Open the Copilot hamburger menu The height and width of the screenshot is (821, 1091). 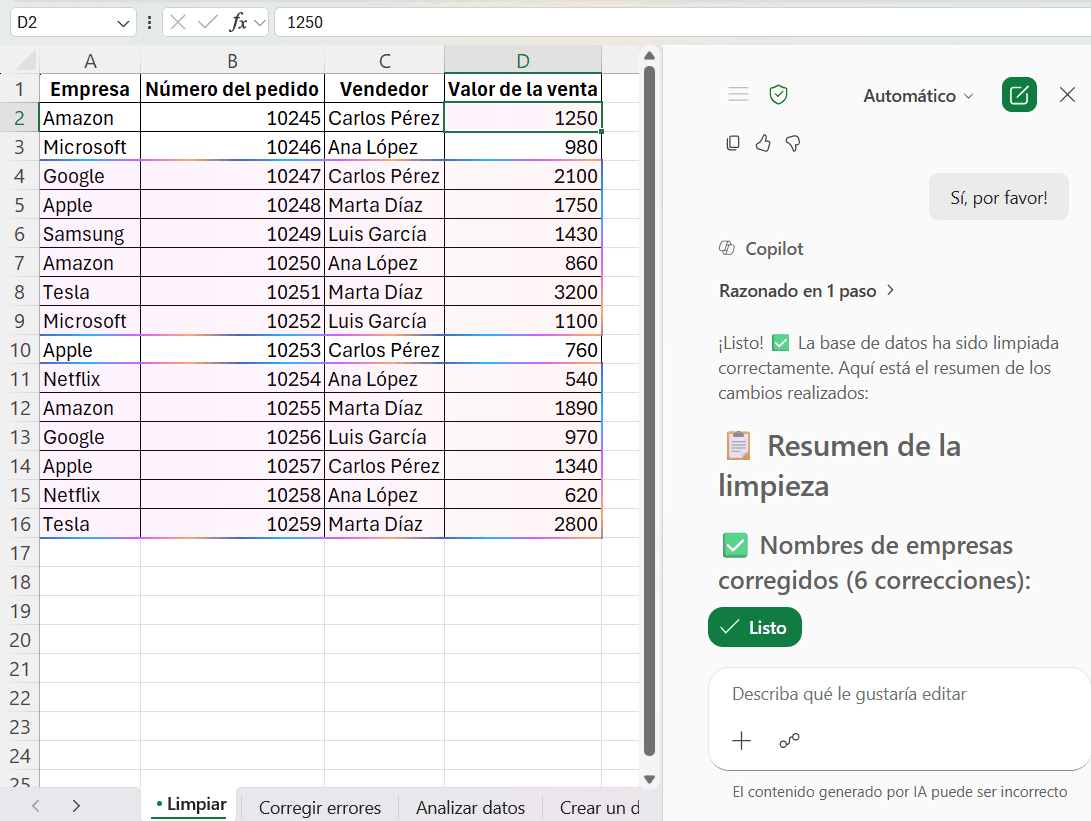[738, 95]
